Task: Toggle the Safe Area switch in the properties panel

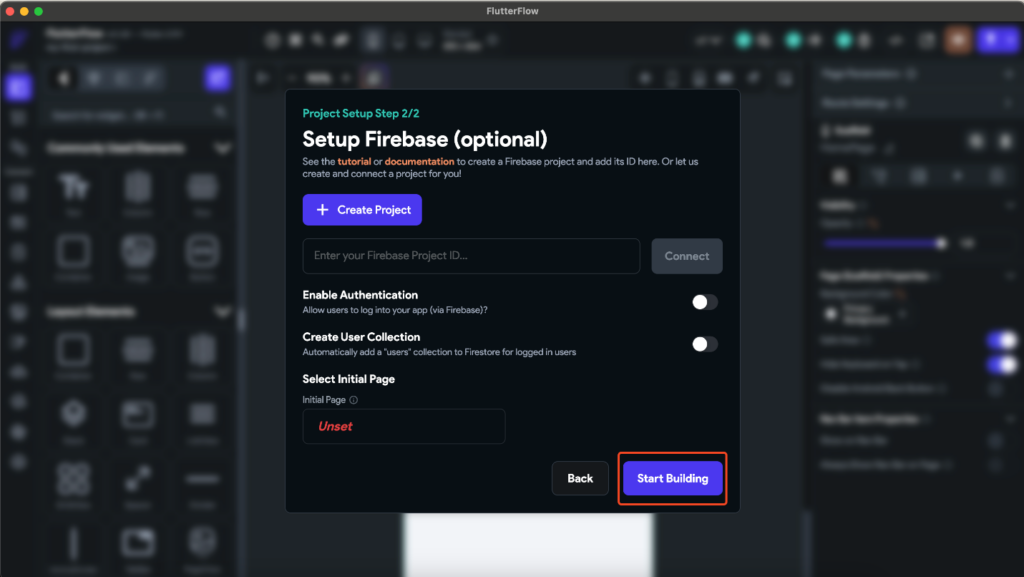Action: tap(1003, 339)
